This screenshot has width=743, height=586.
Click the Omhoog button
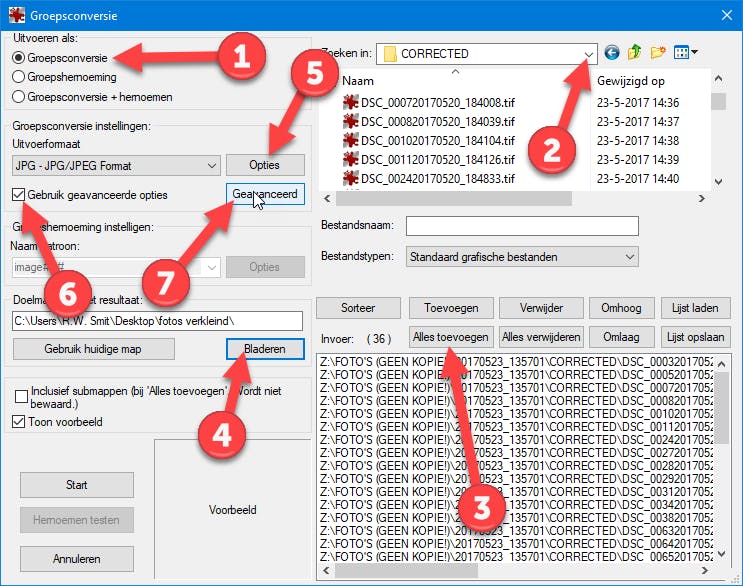click(x=622, y=308)
